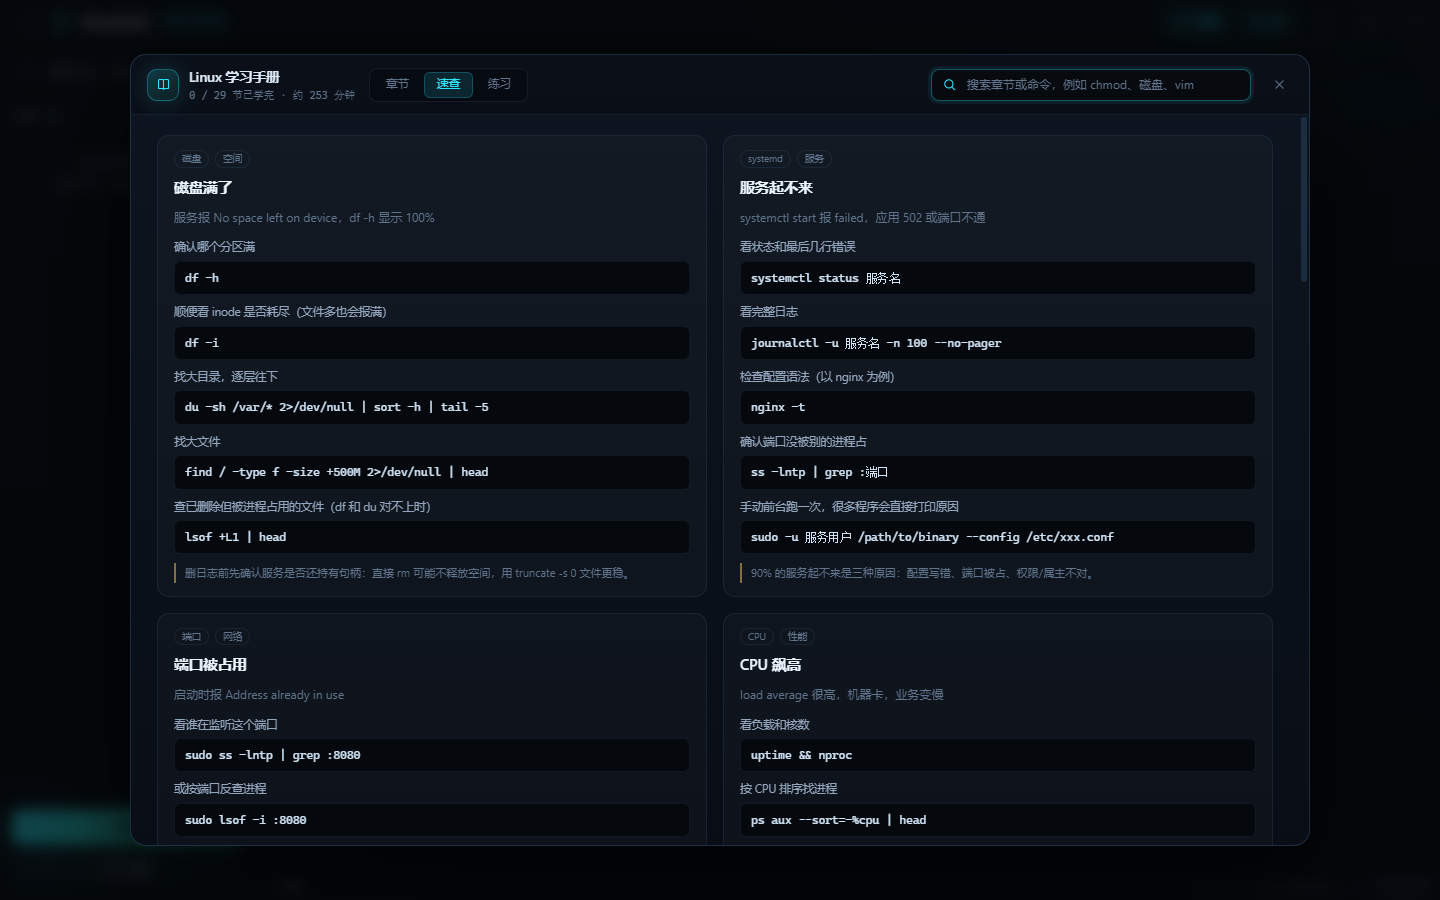Screen dimensions: 1440x900
Task: Click the "lsof +L1 | head" command block
Action: 432,537
